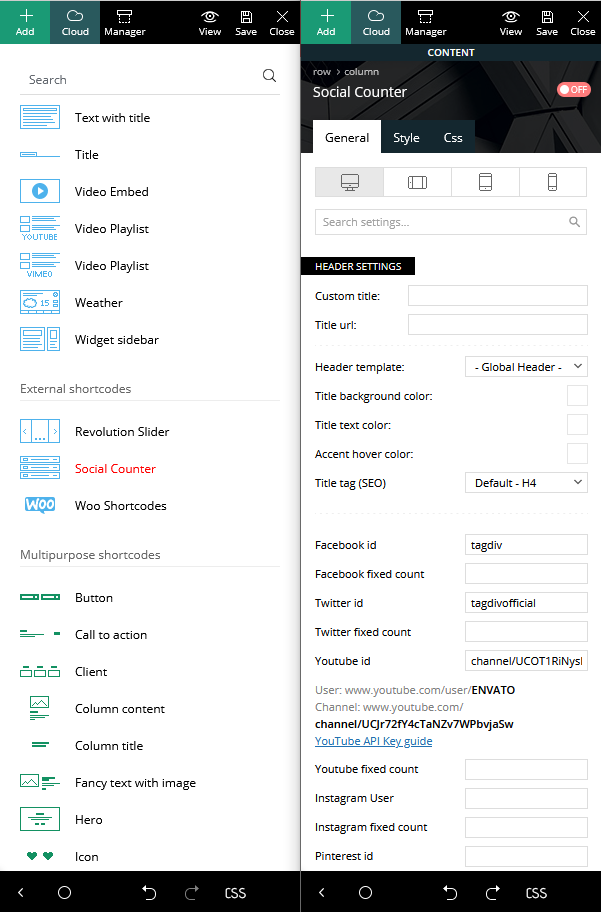Pick Title background color swatch
Viewport: 601px width, 912px height.
[577, 396]
